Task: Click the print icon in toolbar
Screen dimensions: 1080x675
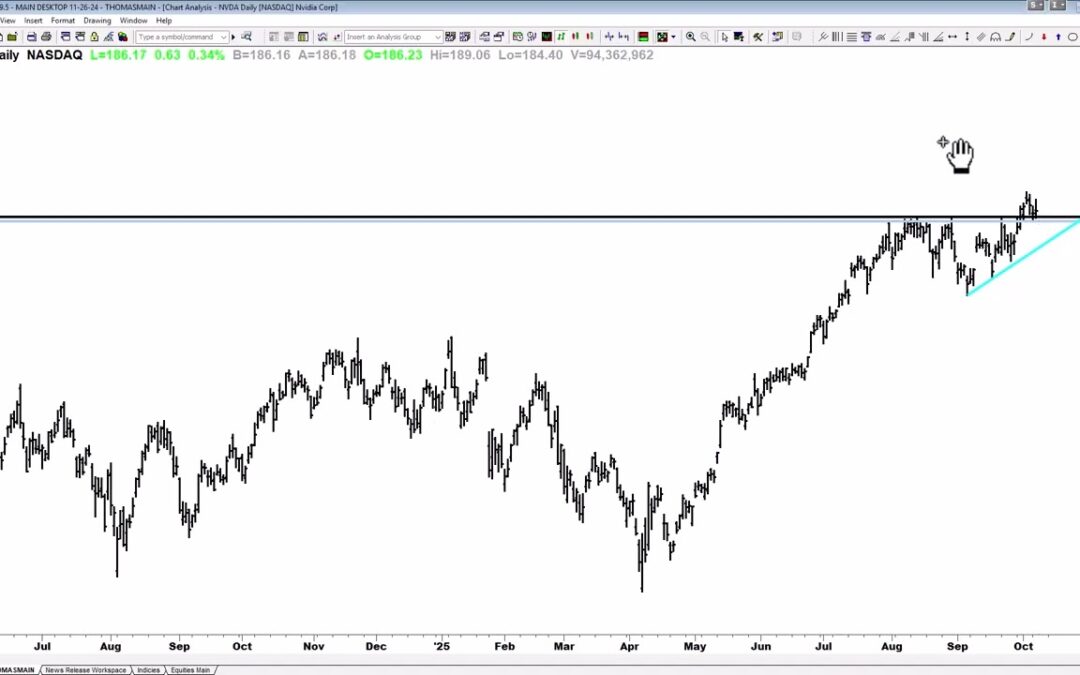Action: [32, 37]
